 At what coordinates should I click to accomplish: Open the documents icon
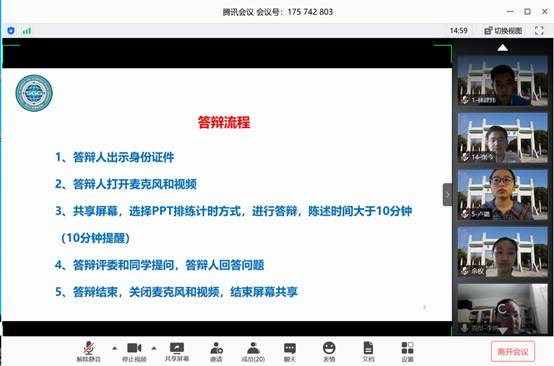coord(368,352)
